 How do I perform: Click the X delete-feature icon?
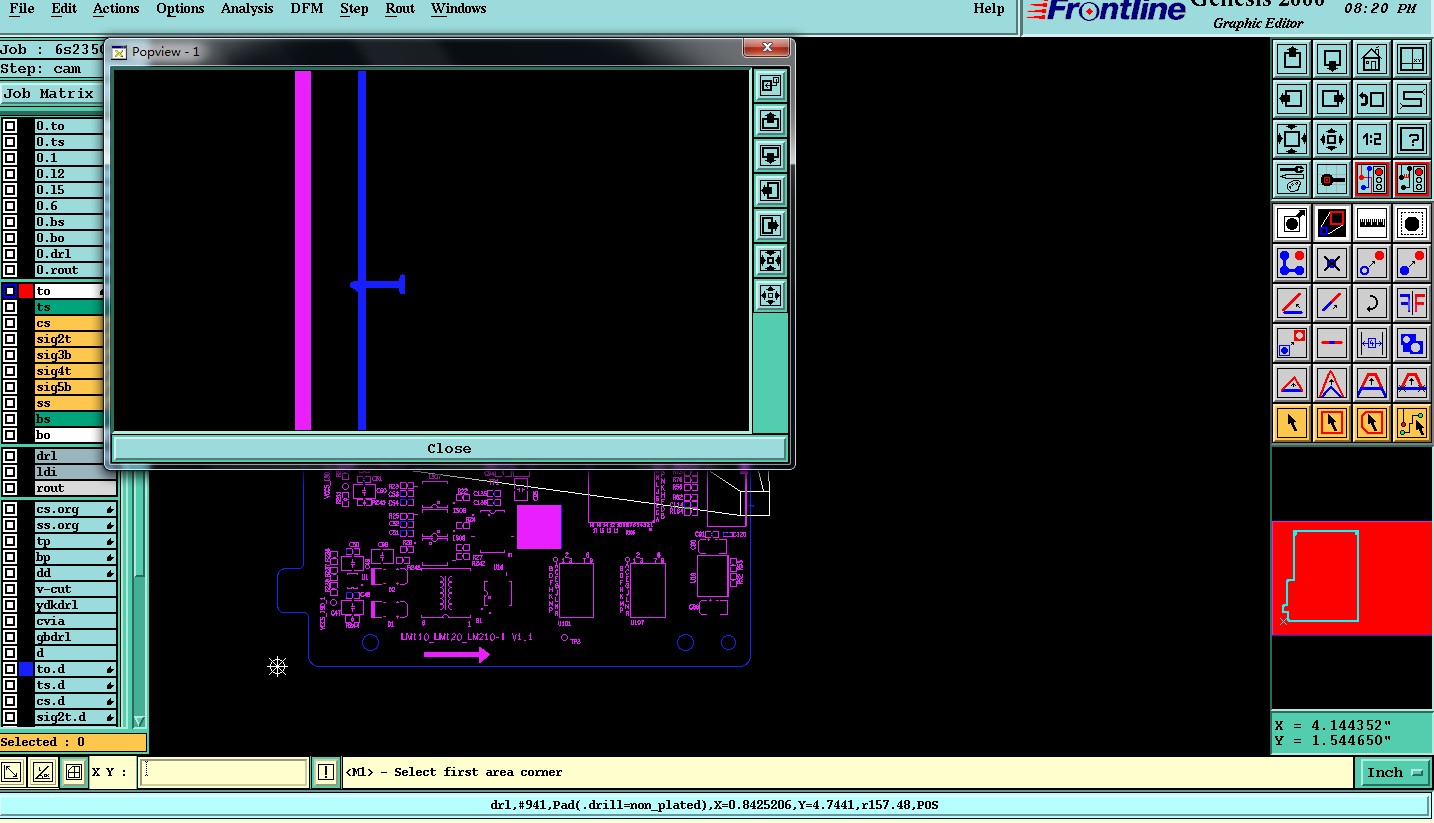1332,263
